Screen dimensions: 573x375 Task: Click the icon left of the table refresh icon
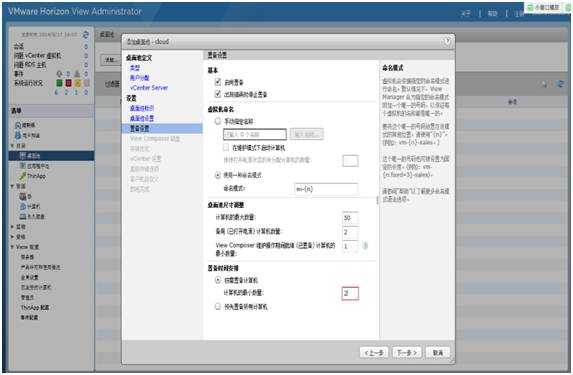[544, 84]
